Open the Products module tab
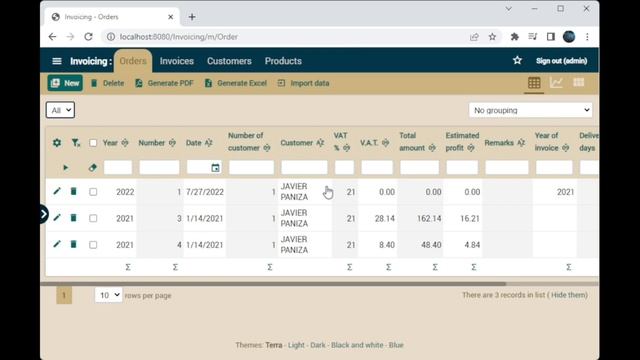 click(x=283, y=61)
